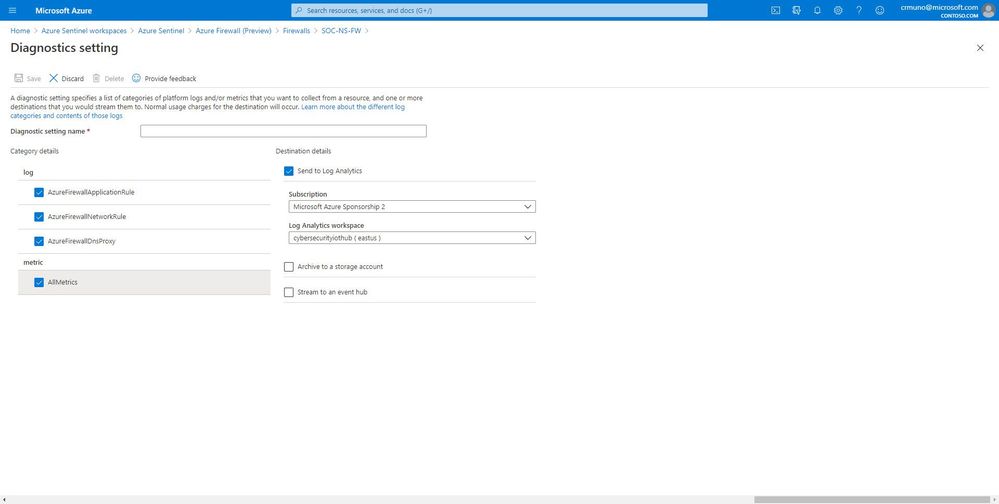999x504 pixels.
Task: Focus the search resources box
Action: tap(500, 10)
